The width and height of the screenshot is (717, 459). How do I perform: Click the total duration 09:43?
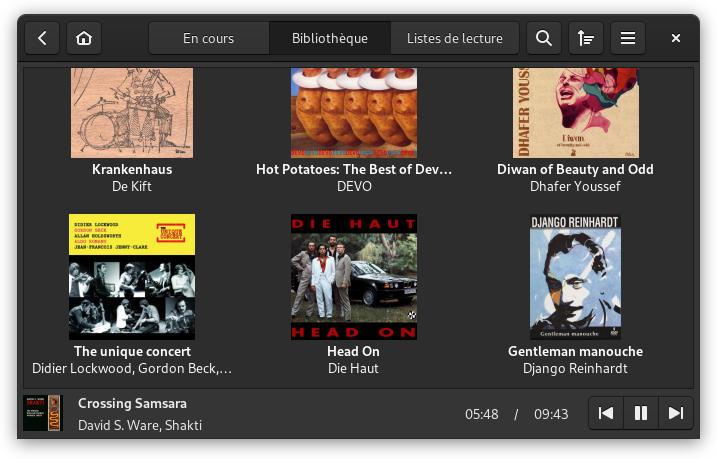pos(551,414)
